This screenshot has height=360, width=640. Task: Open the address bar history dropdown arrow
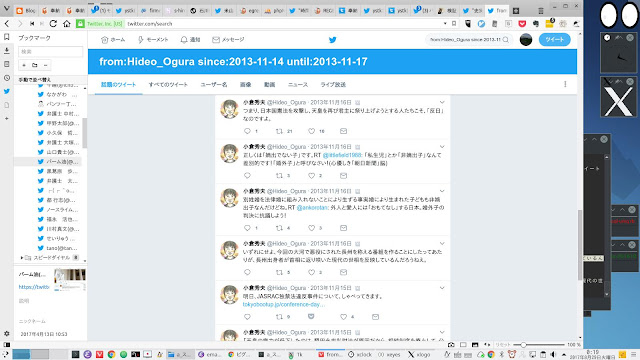(x=445, y=24)
